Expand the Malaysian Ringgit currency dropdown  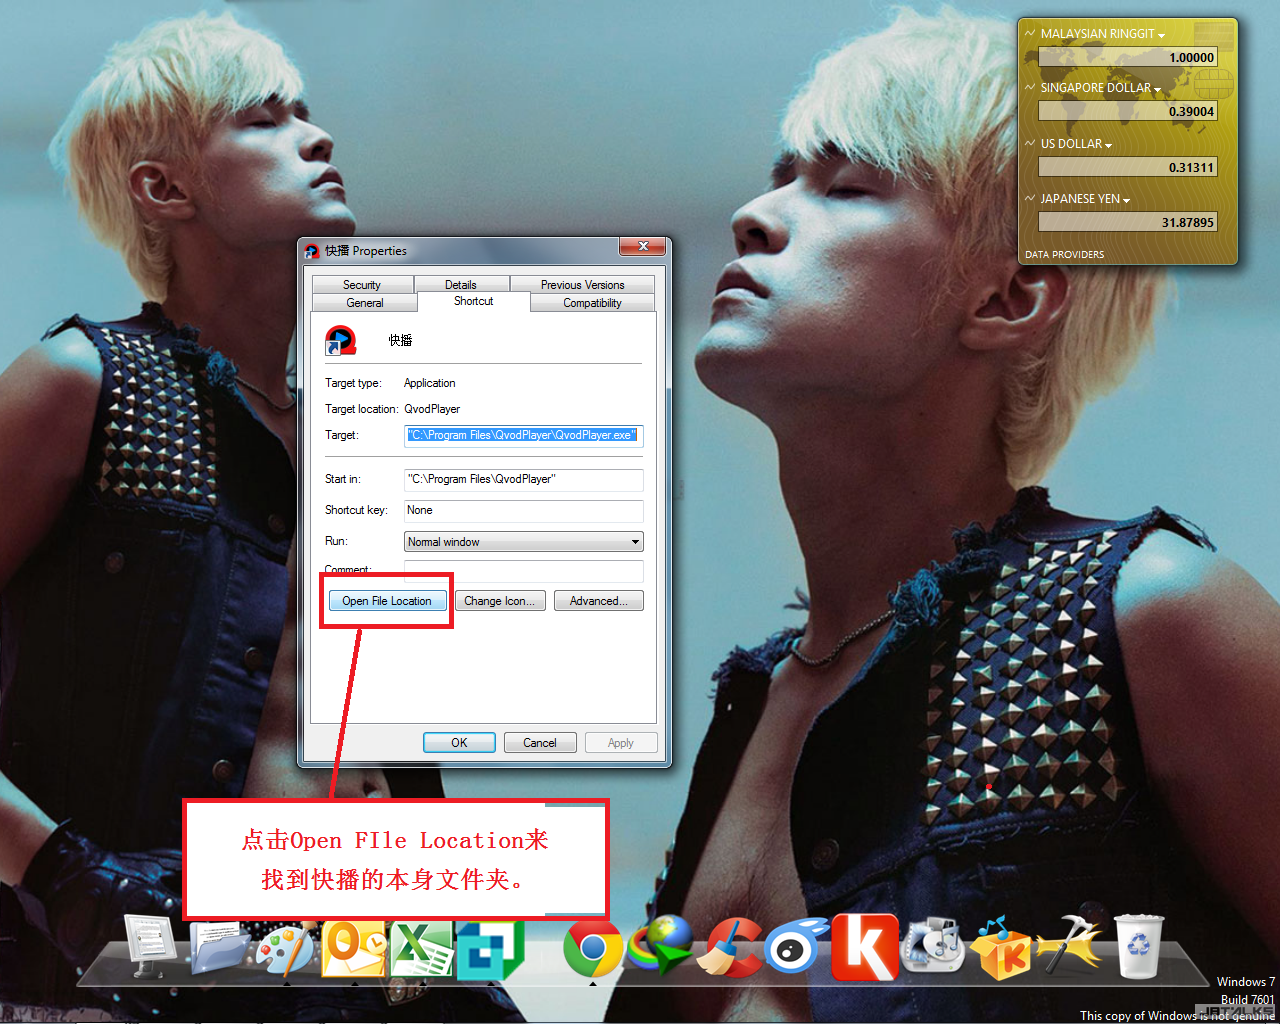click(x=1161, y=35)
